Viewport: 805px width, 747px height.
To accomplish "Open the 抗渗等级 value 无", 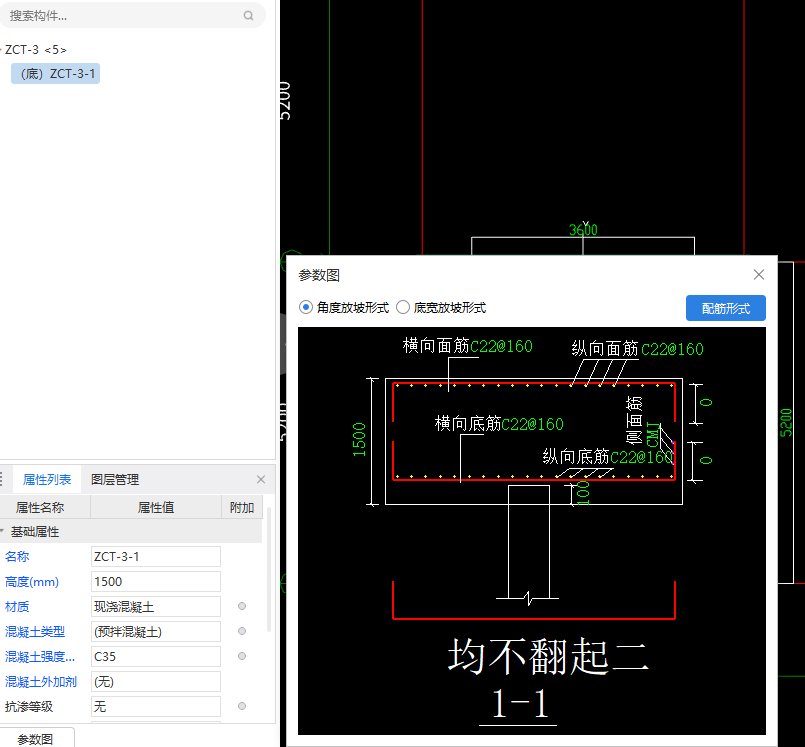I will tap(156, 706).
